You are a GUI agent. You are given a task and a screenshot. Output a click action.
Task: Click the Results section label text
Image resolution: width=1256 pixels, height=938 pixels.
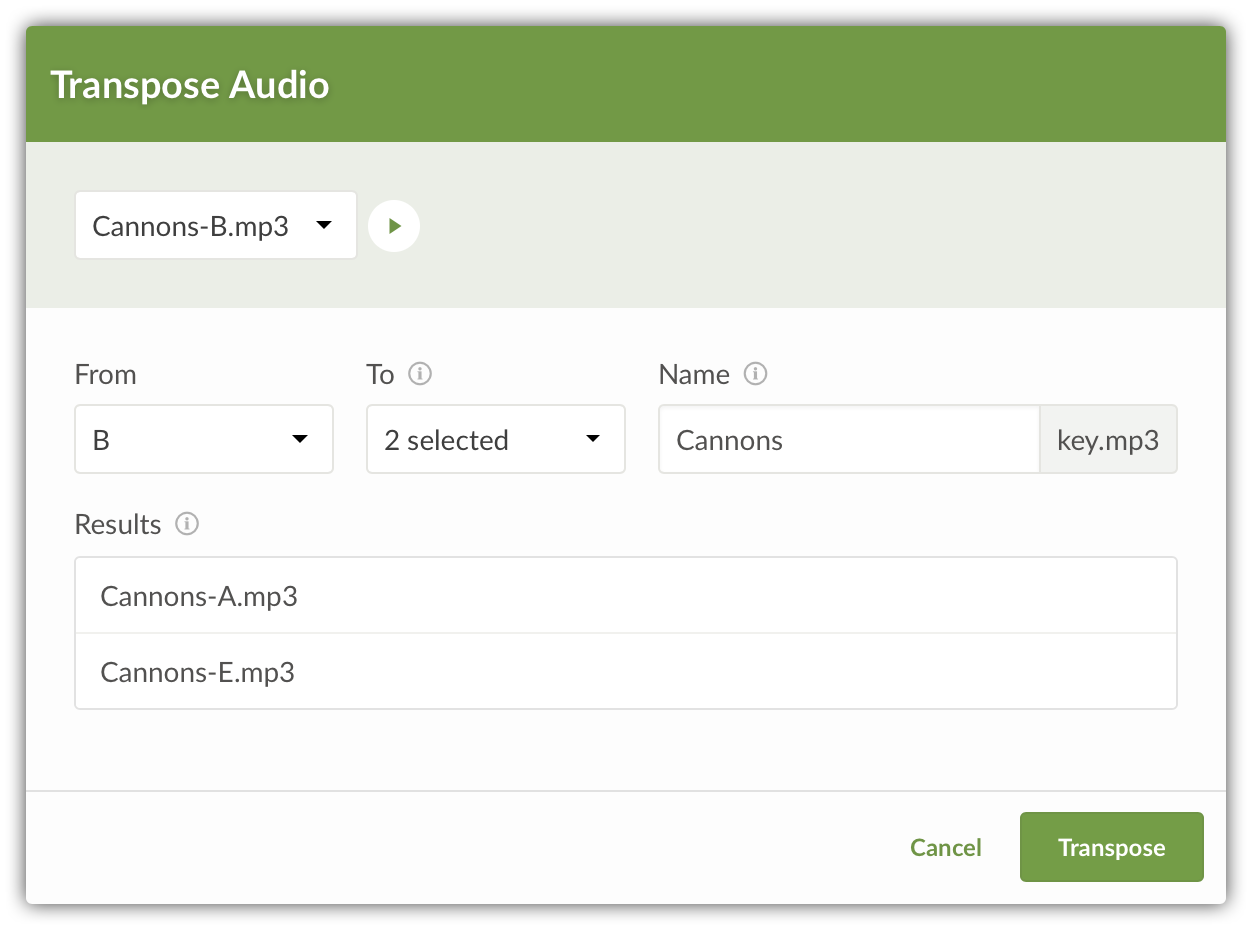click(x=118, y=524)
